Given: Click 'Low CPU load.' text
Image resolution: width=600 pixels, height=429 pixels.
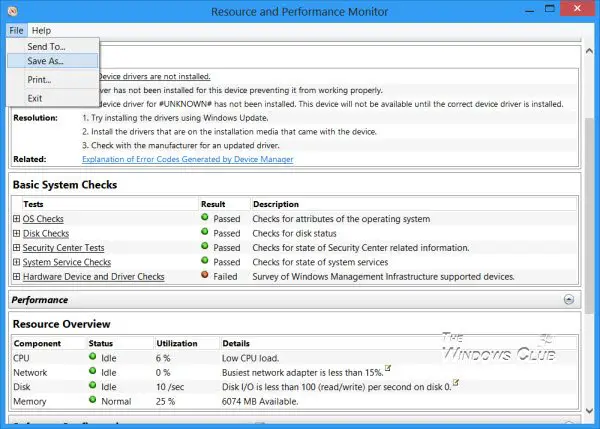Looking at the screenshot, I should tap(250, 358).
